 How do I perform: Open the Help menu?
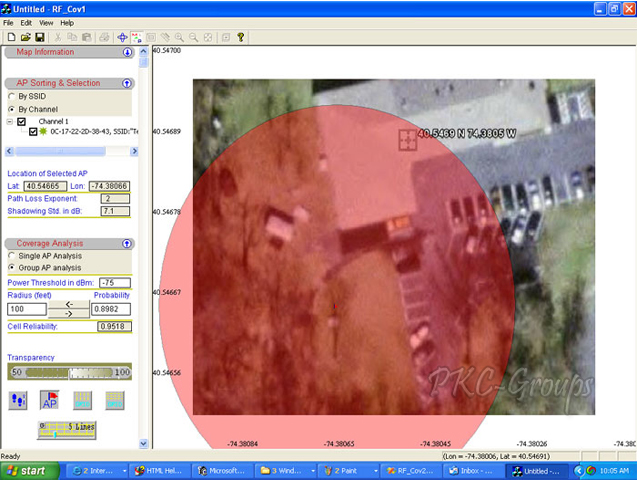67,23
